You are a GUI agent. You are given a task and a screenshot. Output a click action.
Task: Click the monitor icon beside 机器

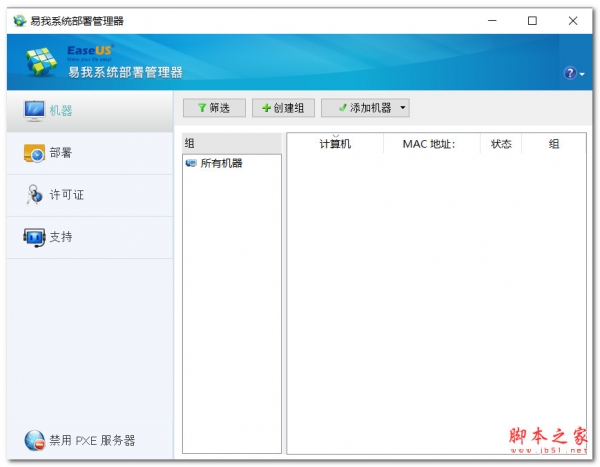(34, 111)
